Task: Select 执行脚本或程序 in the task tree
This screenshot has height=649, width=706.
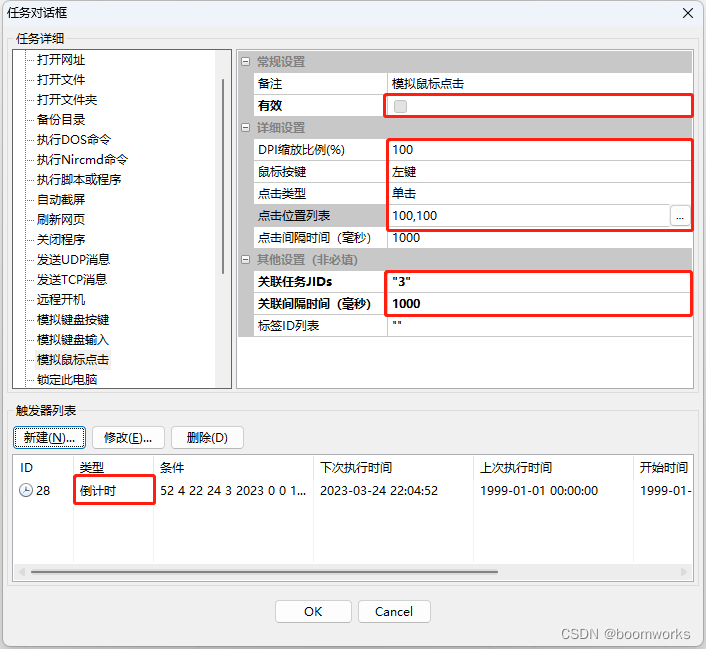Action: click(x=79, y=179)
